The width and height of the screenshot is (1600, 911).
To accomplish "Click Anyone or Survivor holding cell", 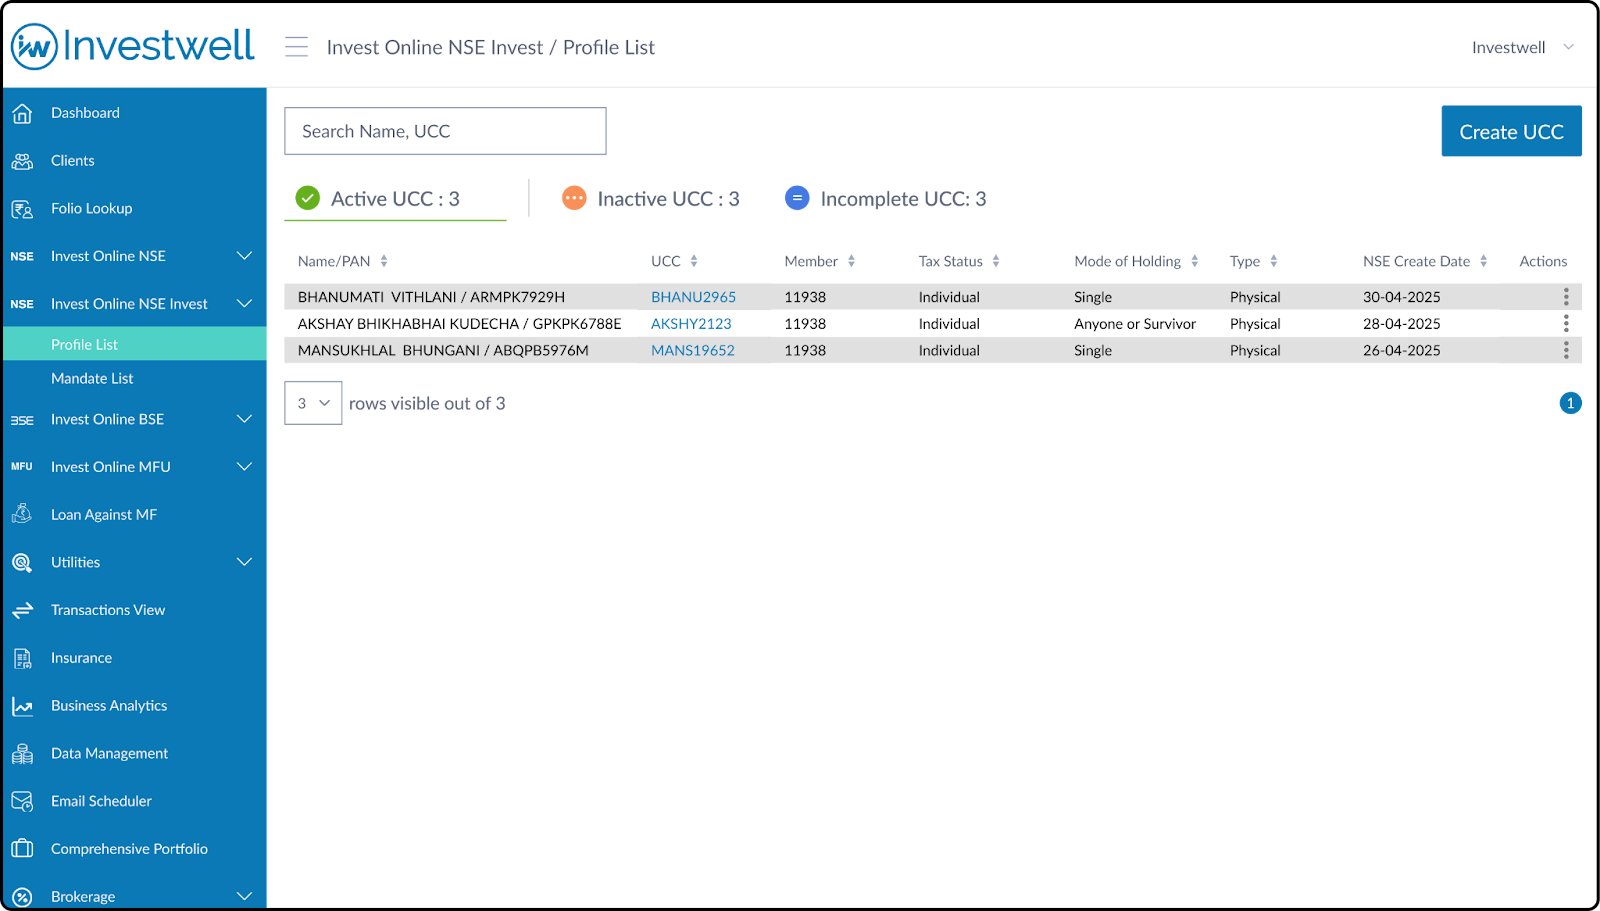I will (1135, 324).
